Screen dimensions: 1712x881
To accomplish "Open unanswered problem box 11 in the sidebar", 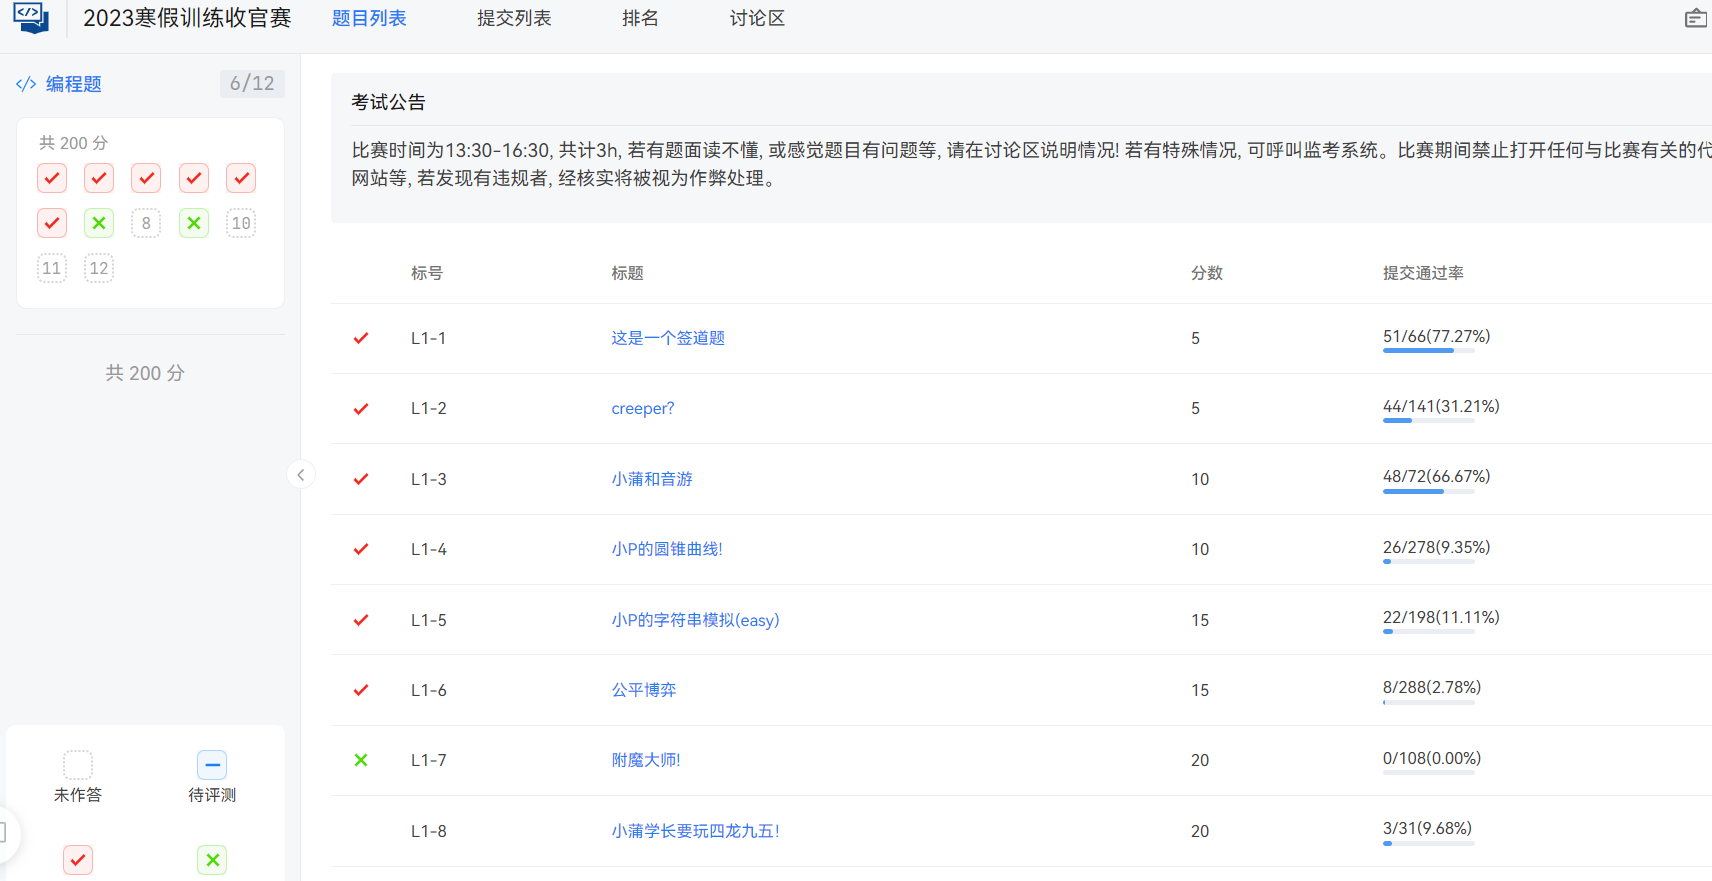I will [x=52, y=268].
